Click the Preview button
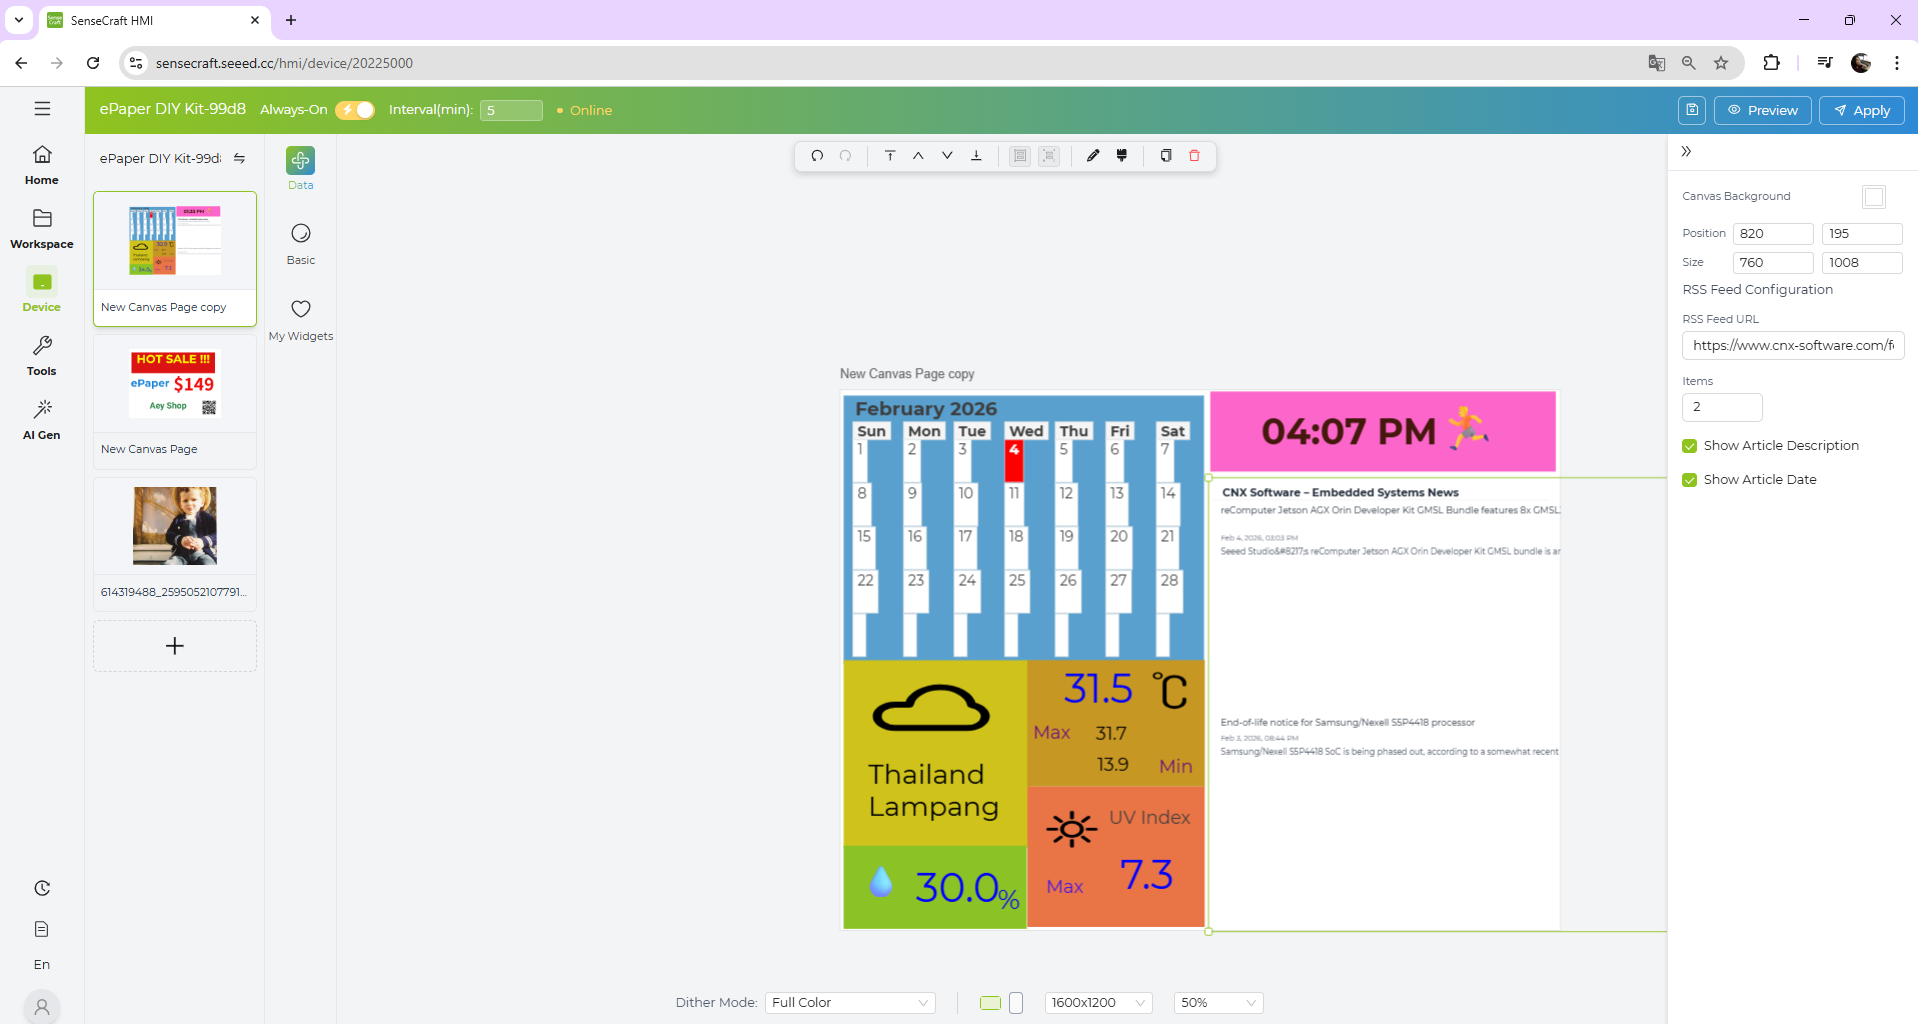Viewport: 1918px width, 1024px height. [x=1762, y=110]
